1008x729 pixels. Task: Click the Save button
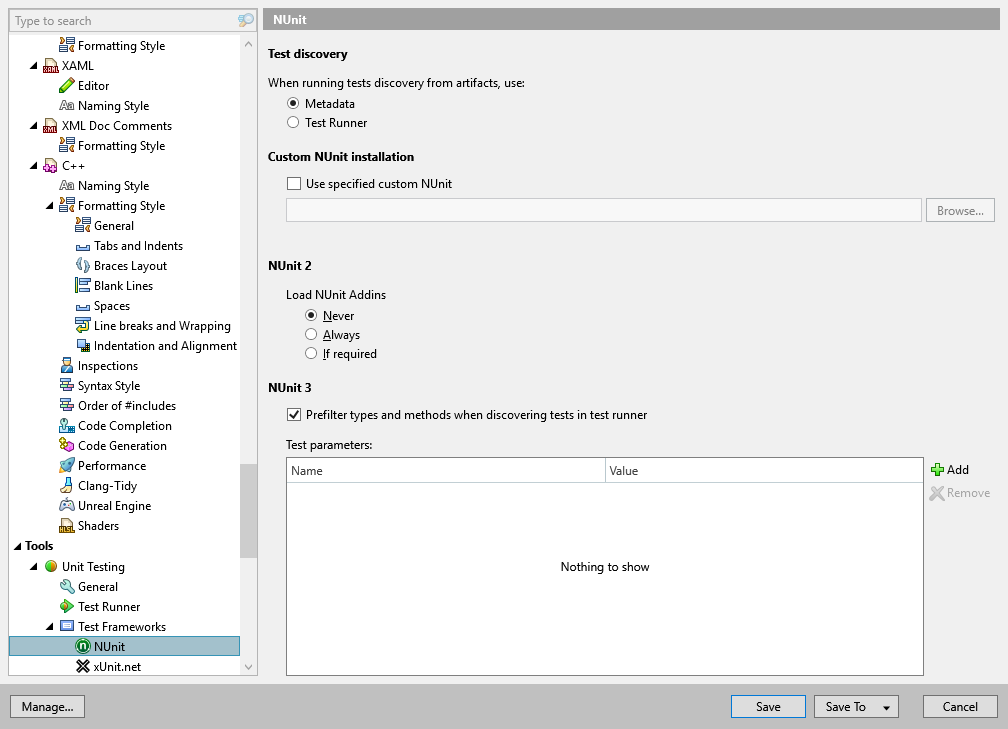click(768, 706)
